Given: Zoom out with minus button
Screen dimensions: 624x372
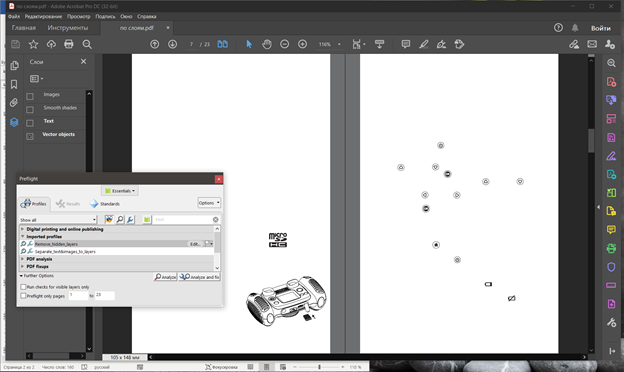Looking at the screenshot, I should [x=285, y=44].
